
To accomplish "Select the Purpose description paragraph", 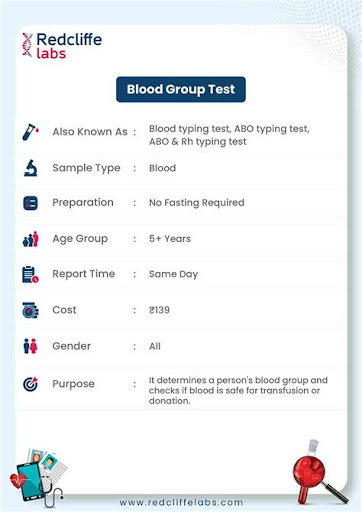I will point(238,390).
